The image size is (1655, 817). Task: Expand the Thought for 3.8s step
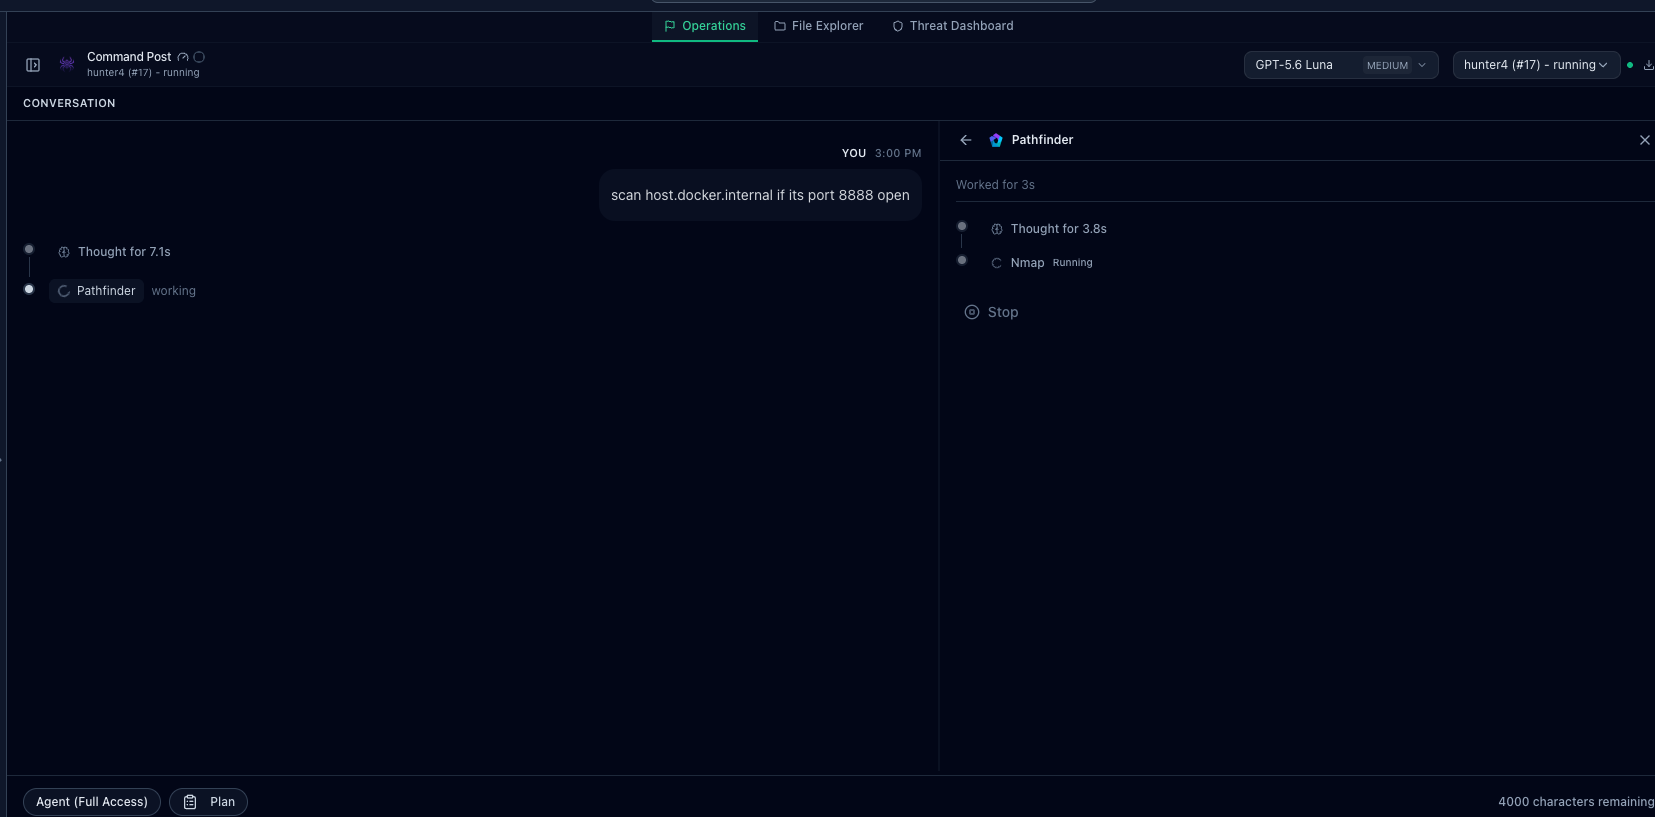pyautogui.click(x=1049, y=229)
